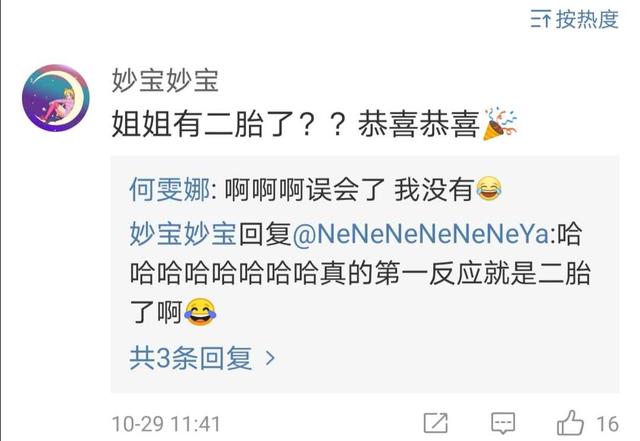Image resolution: width=640 pixels, height=441 pixels.
Task: Click the timestamp 10-29 11:41
Action: 166,424
